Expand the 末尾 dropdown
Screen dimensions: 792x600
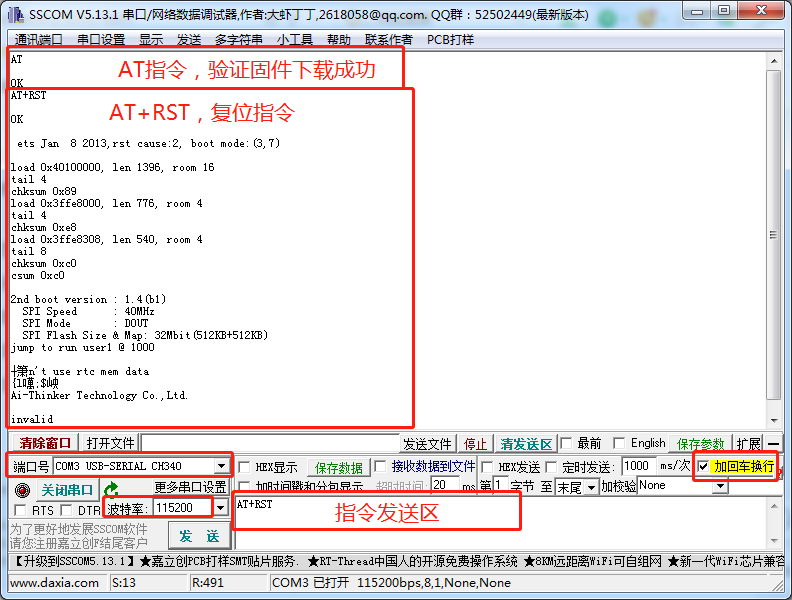click(591, 487)
